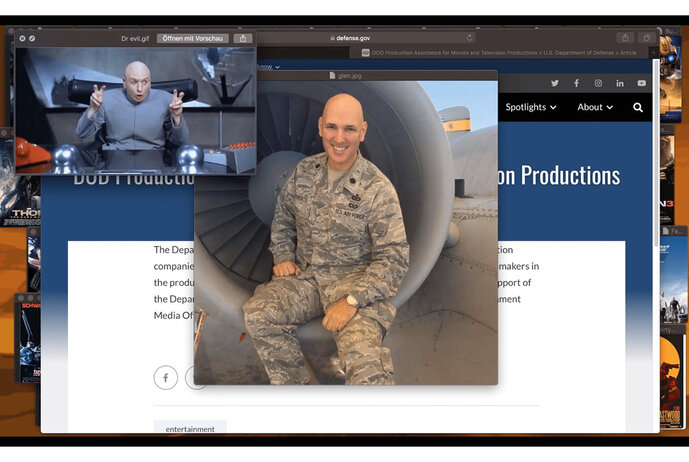Click the Dr. Evil GIF image

tap(134, 110)
